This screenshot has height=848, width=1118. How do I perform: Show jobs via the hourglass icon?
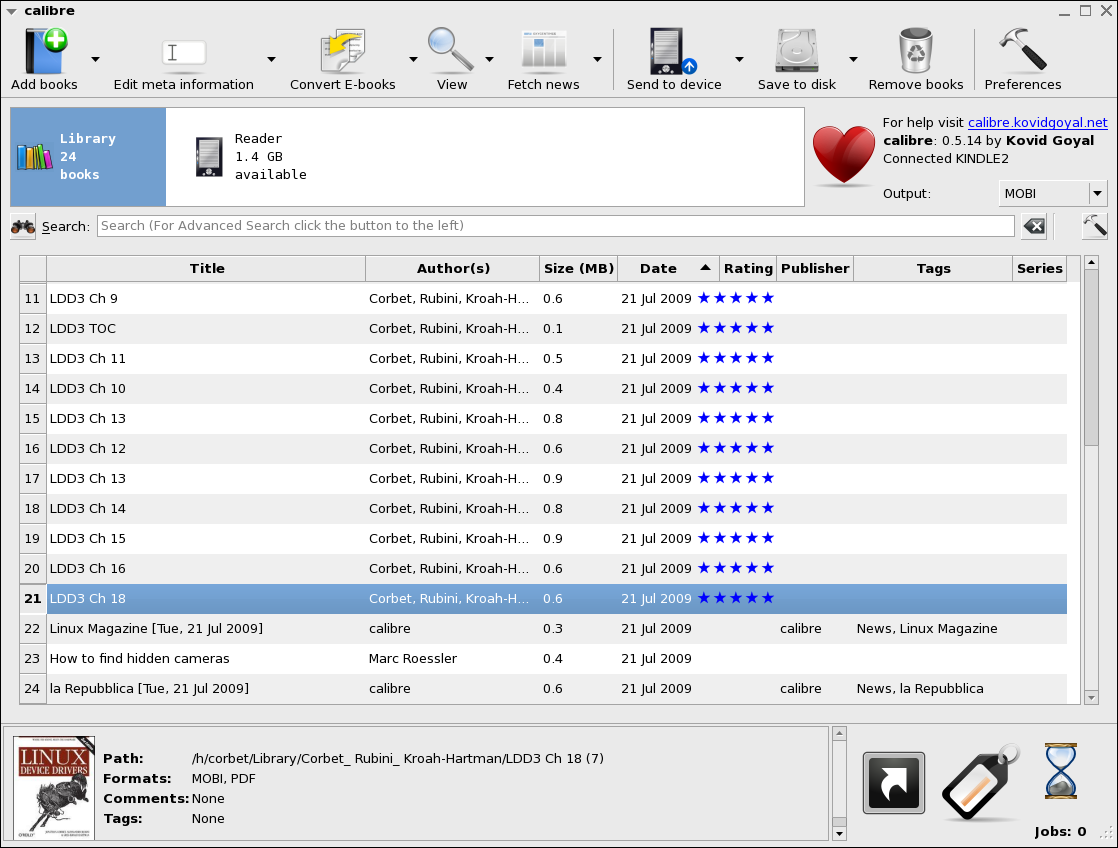(1061, 771)
